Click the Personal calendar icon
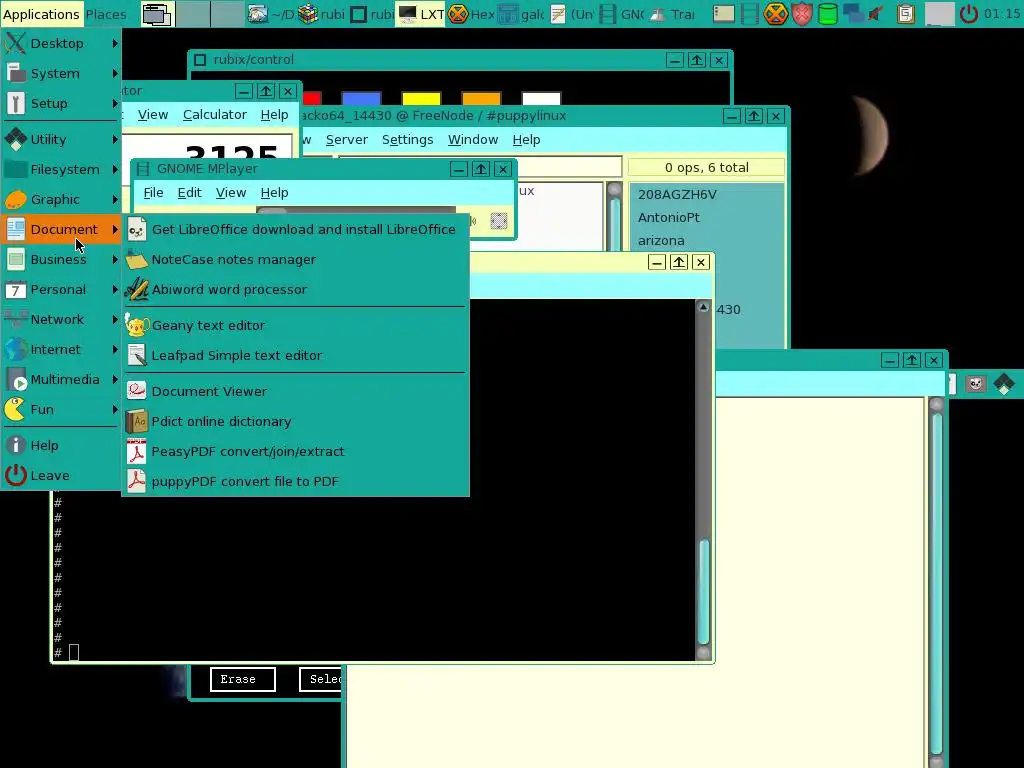This screenshot has width=1024, height=768. (x=16, y=289)
